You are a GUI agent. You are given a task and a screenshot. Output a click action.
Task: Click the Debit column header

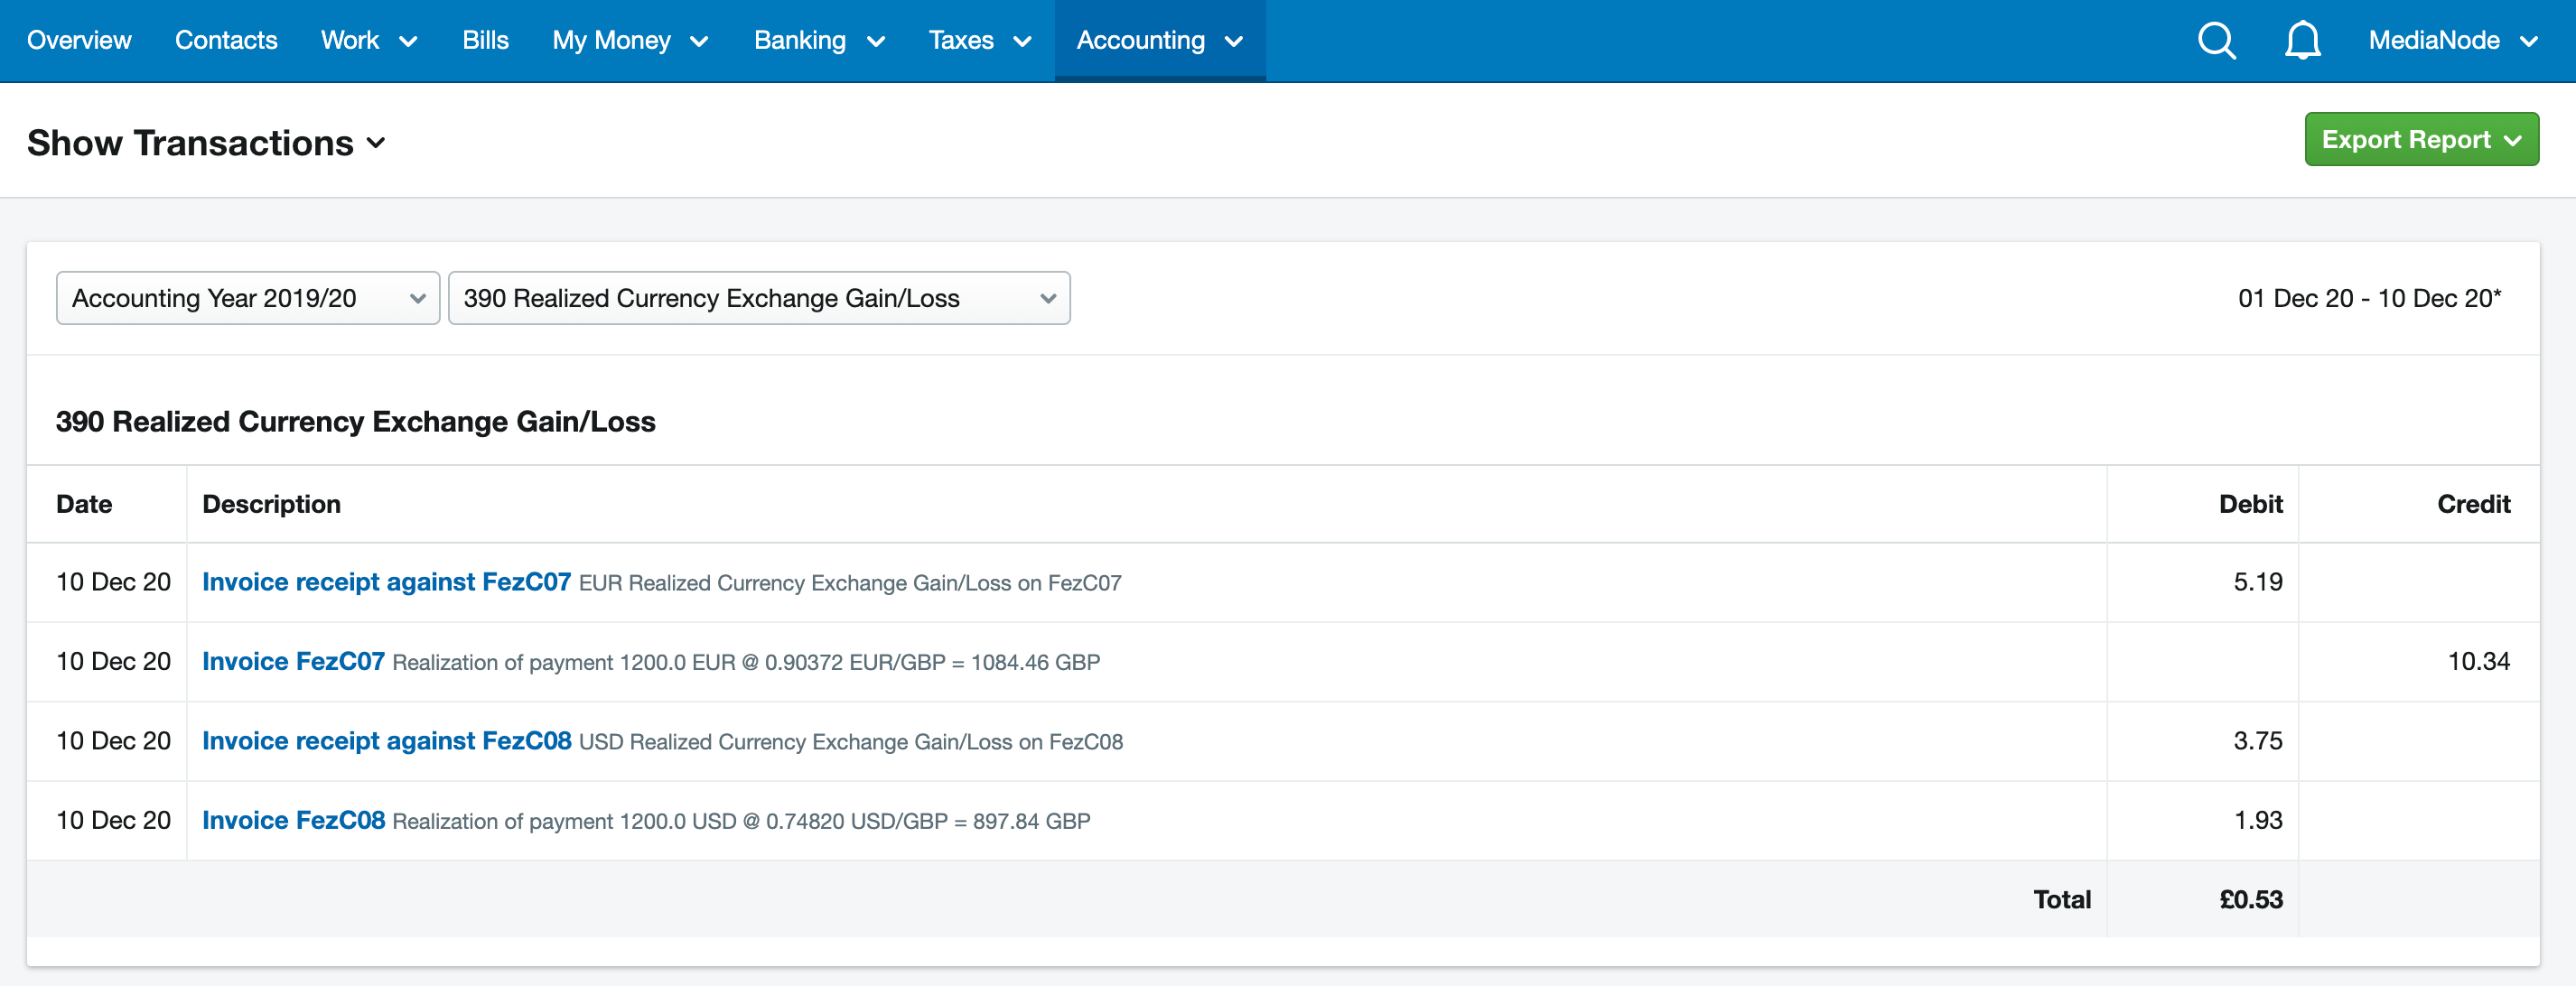[x=2250, y=504]
